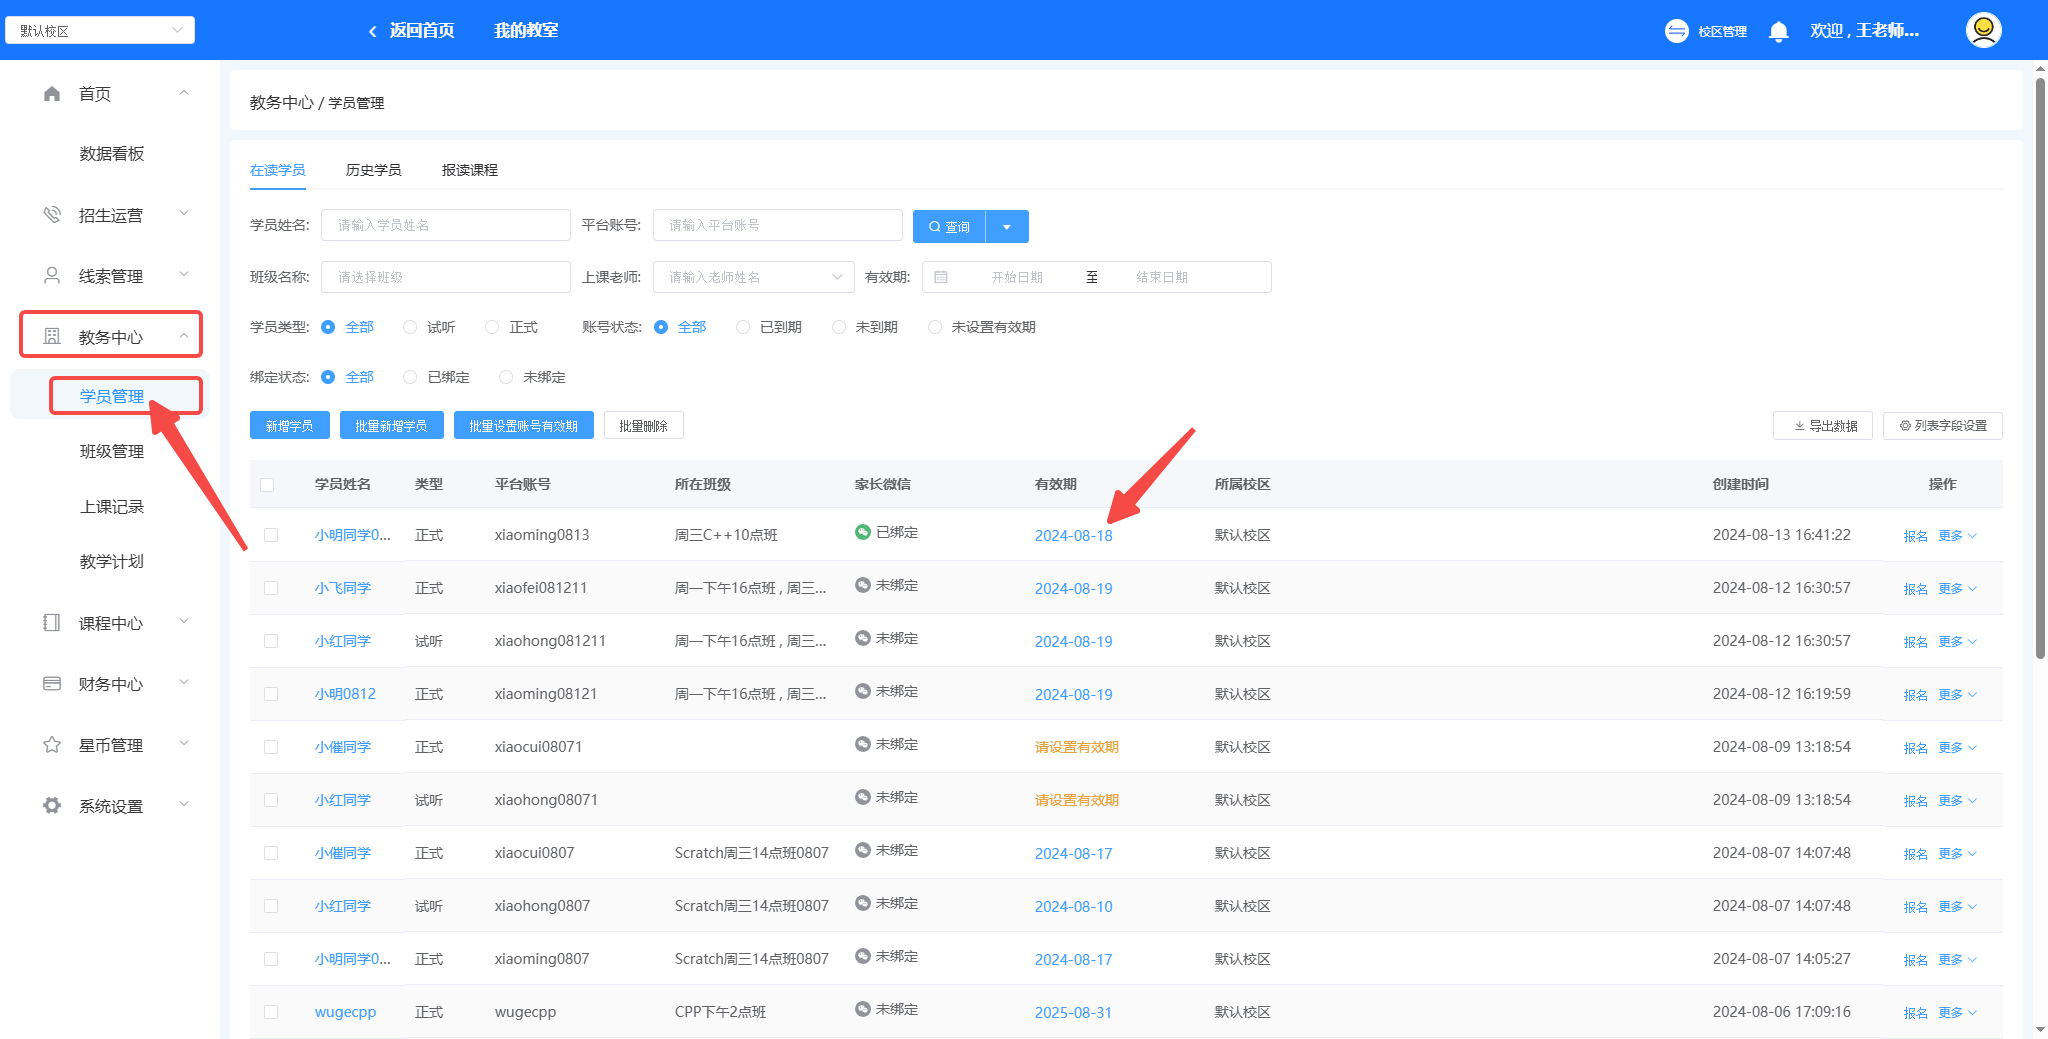The image size is (2048, 1039).
Task: Click the WeChat bound icon for xiaoming0813
Action: (x=862, y=532)
